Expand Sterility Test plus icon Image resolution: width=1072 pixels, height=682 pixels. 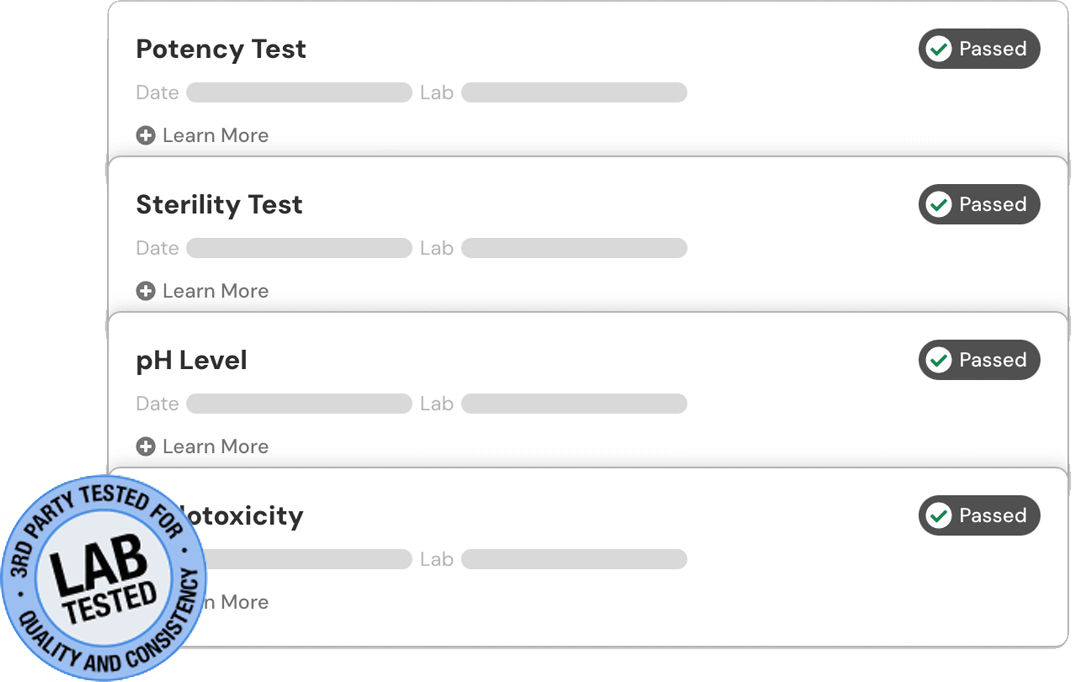pos(146,291)
